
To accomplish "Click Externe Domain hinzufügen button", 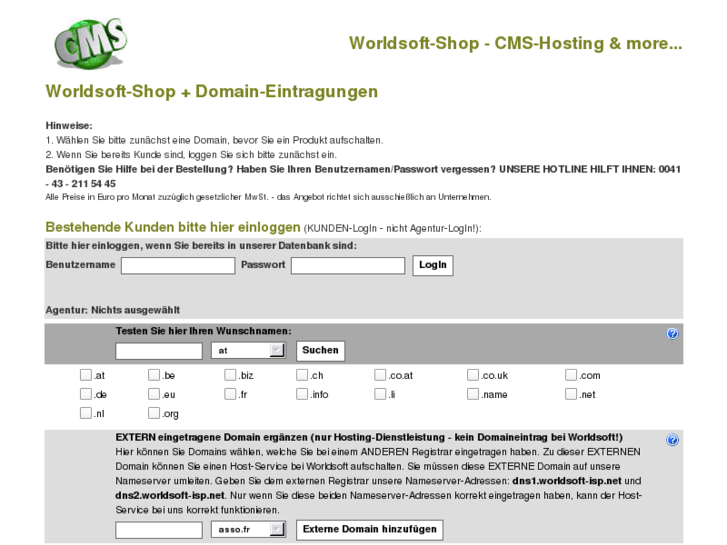I will tap(370, 530).
